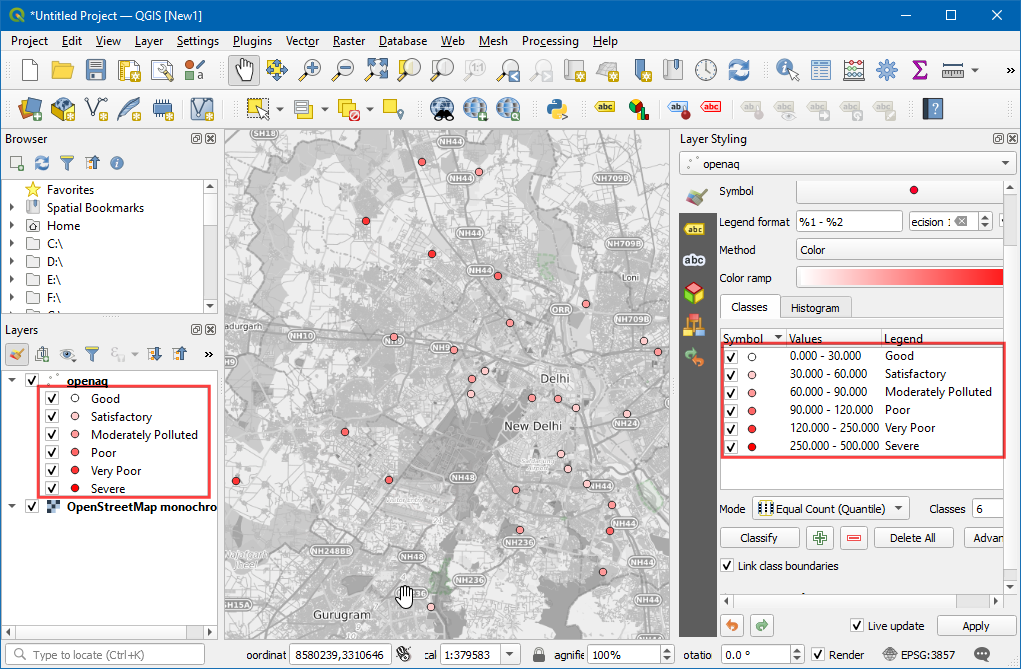Image resolution: width=1021 pixels, height=669 pixels.
Task: Open the 3D View tab in Layer Styling
Action: [693, 292]
